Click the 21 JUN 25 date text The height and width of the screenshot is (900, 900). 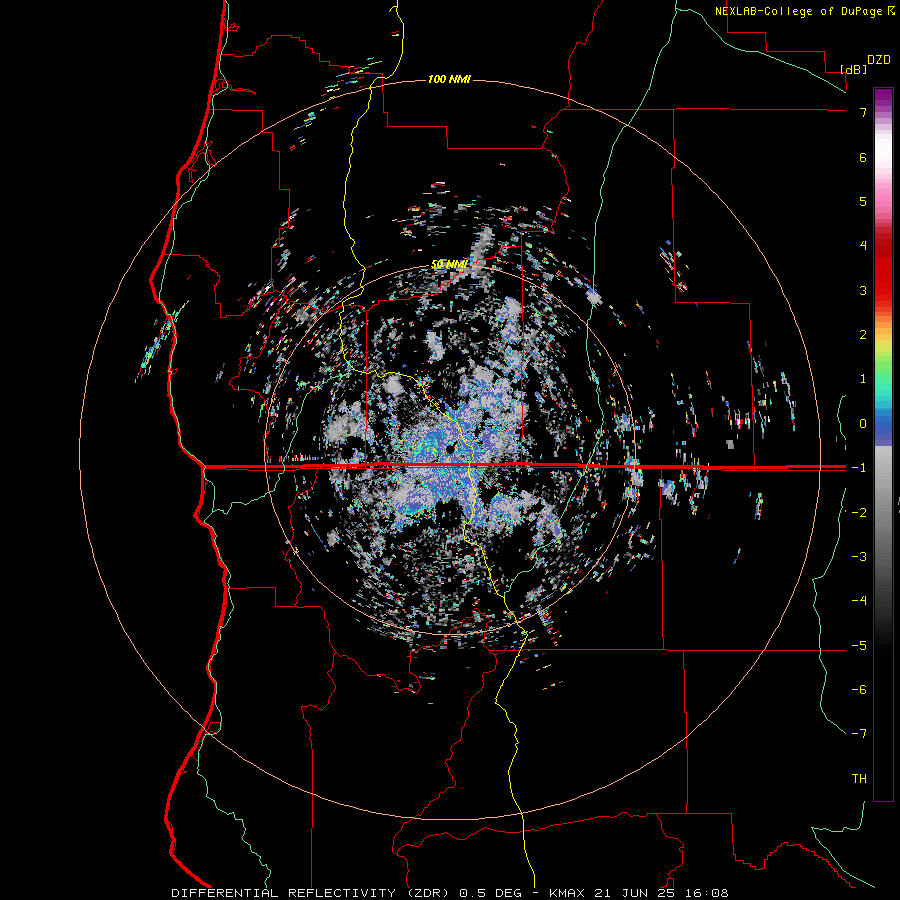[635, 893]
